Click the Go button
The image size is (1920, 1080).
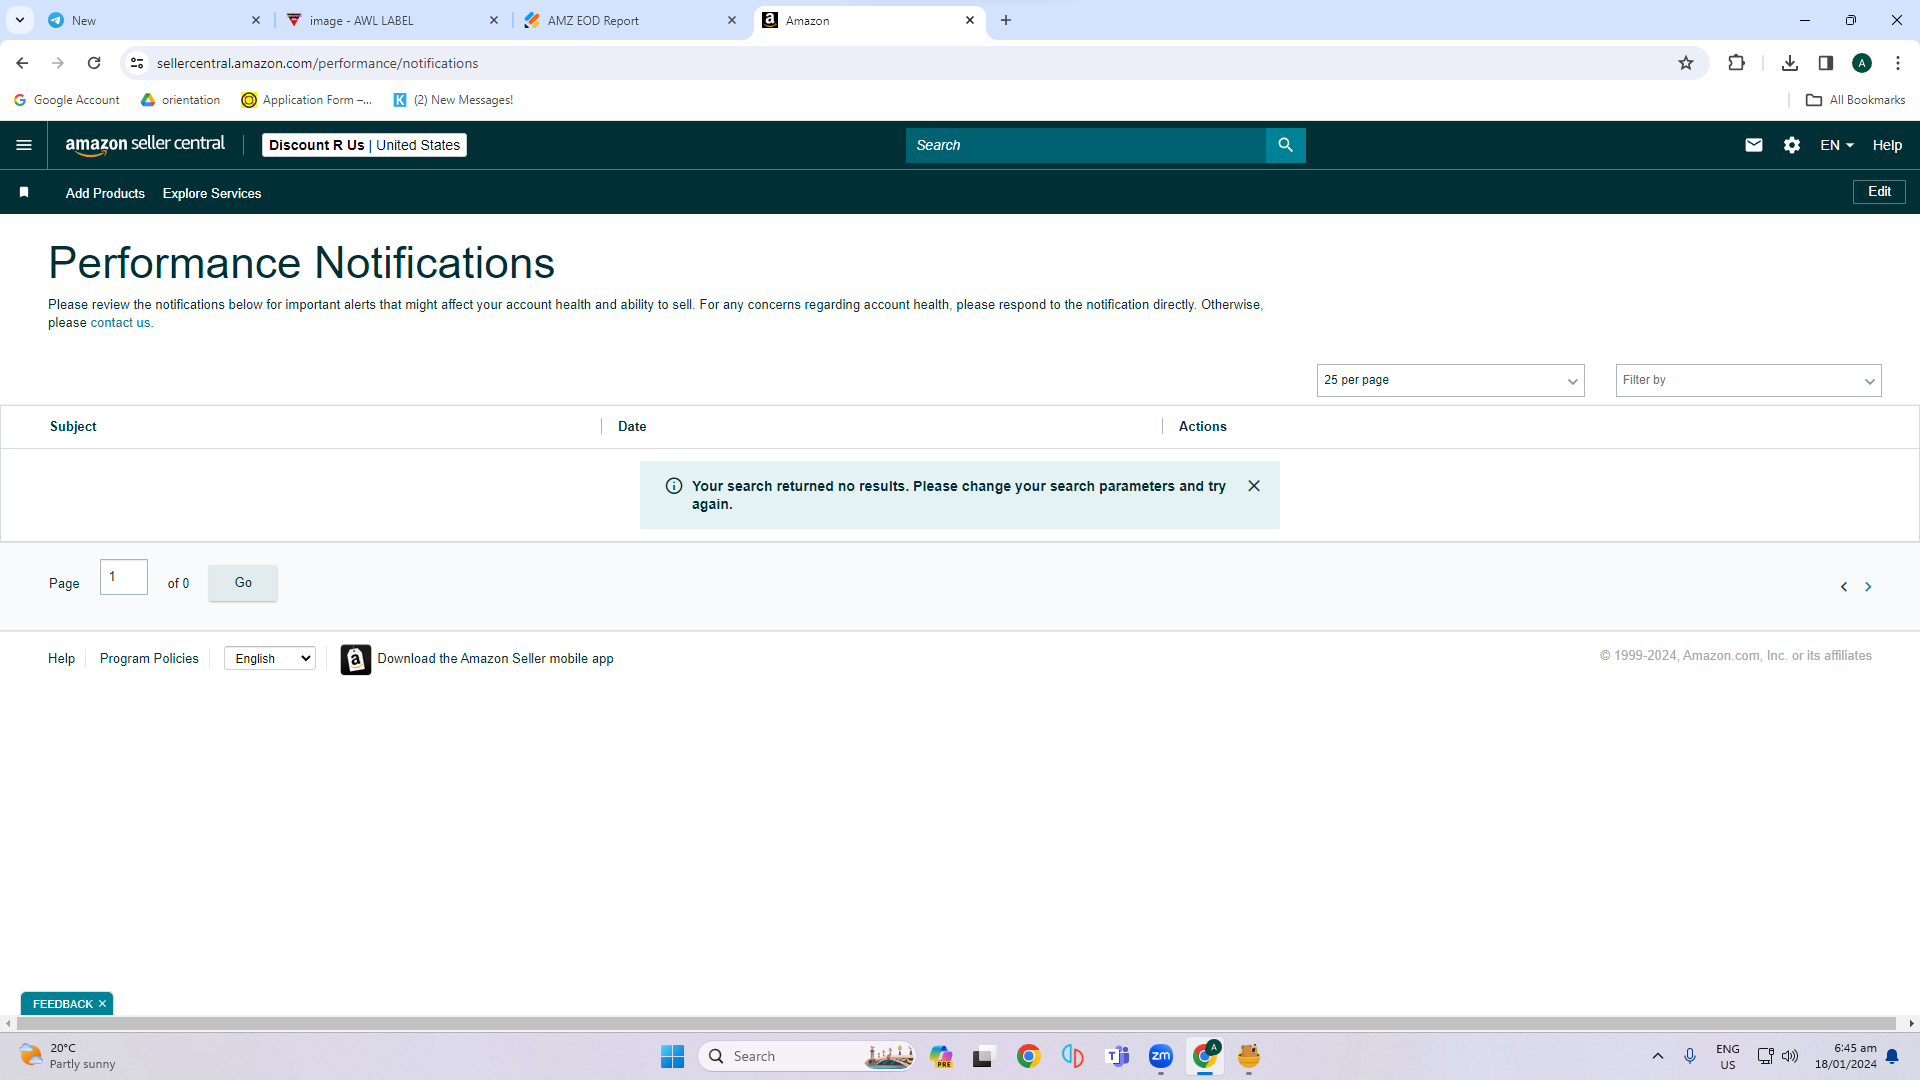243,583
